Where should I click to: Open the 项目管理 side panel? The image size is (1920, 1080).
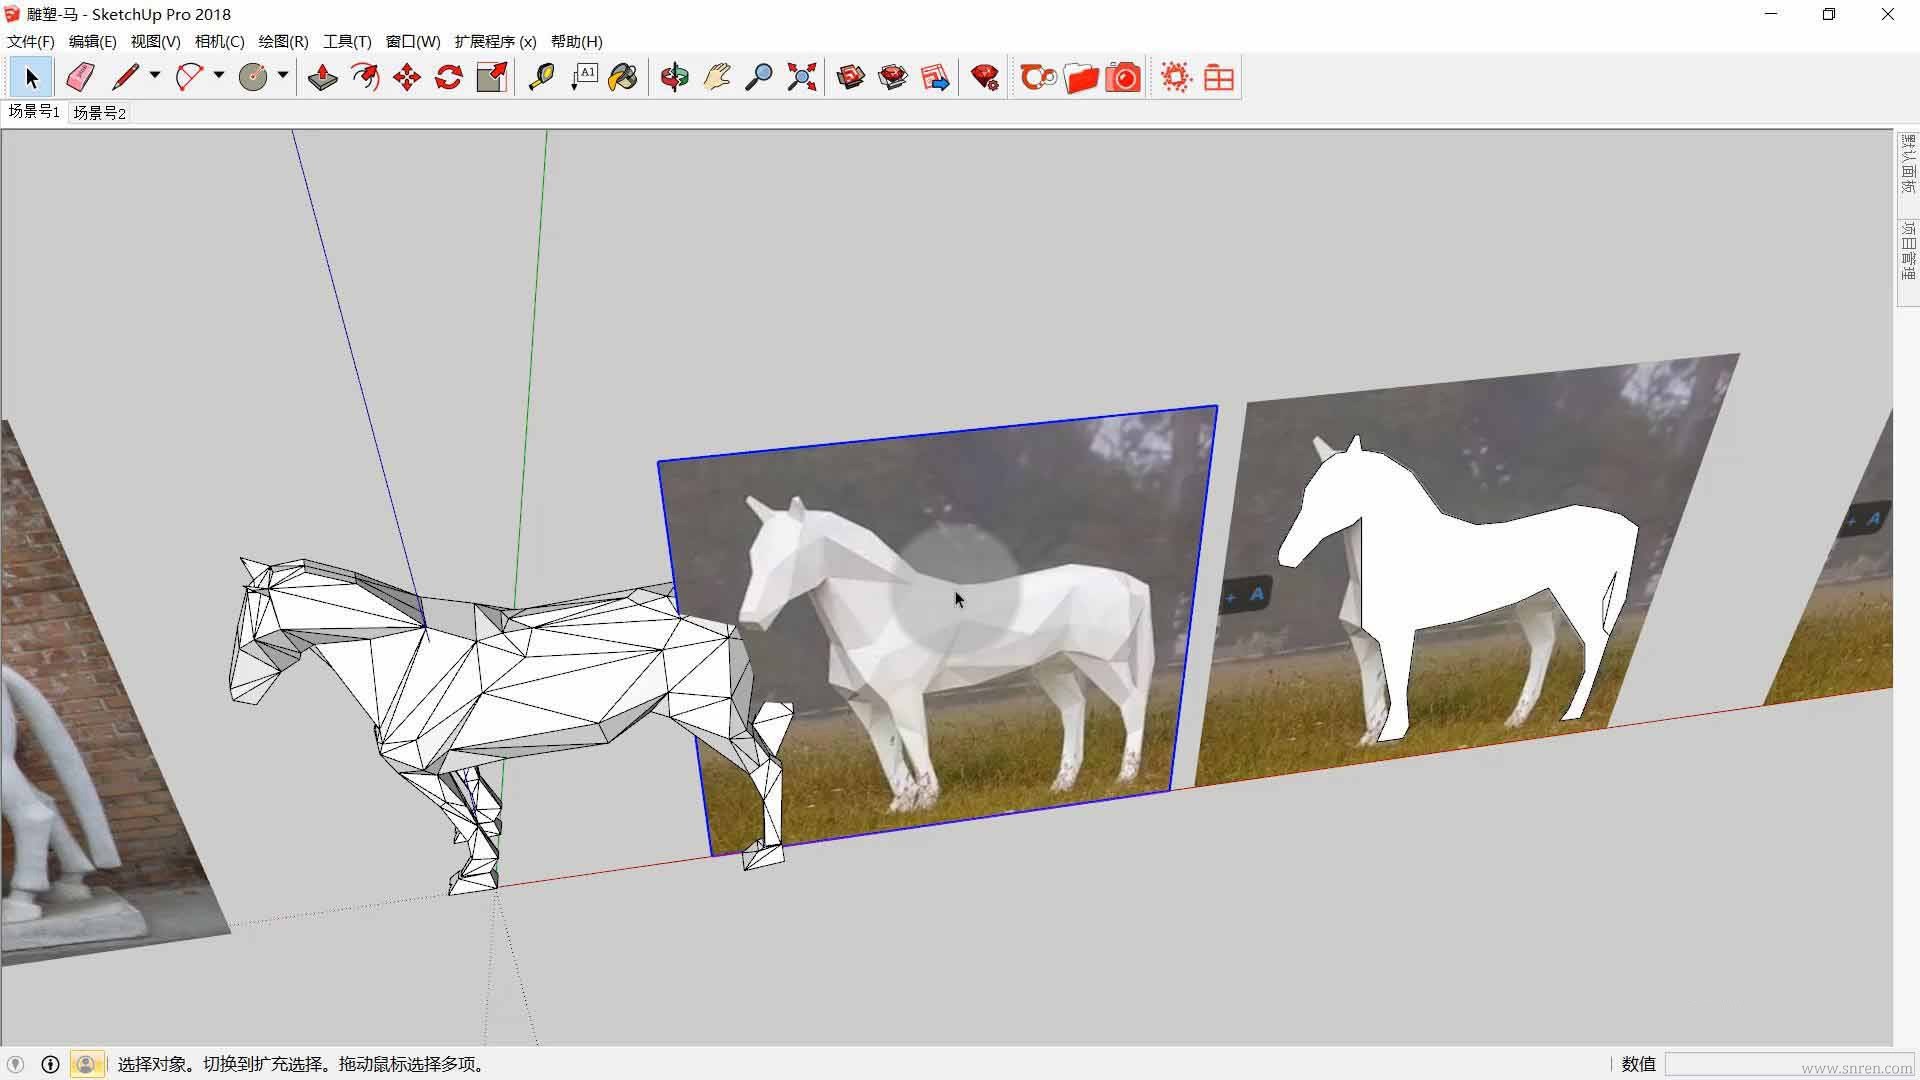1908,250
